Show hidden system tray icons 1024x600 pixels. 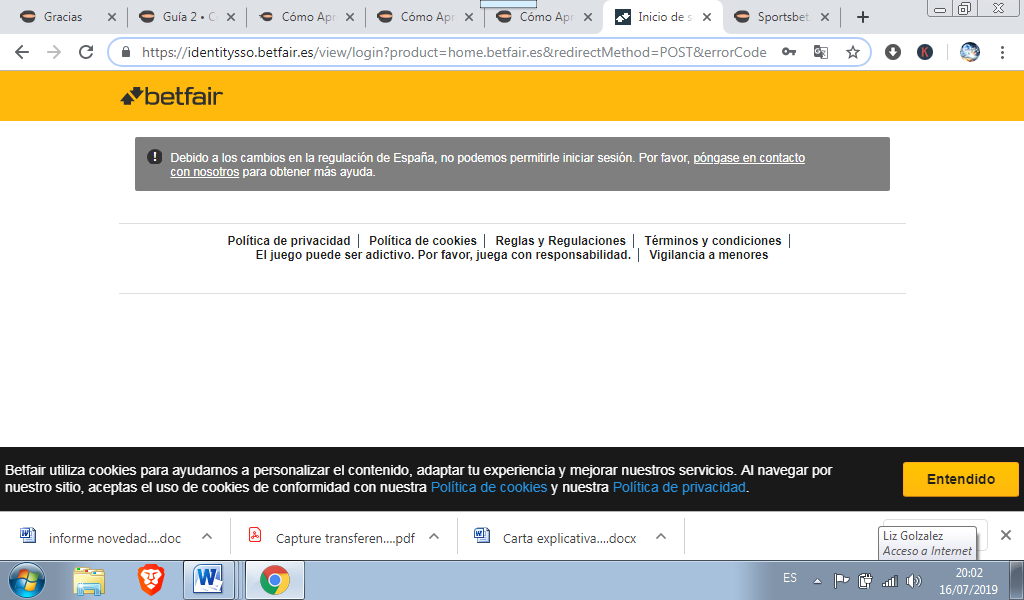pyautogui.click(x=817, y=581)
